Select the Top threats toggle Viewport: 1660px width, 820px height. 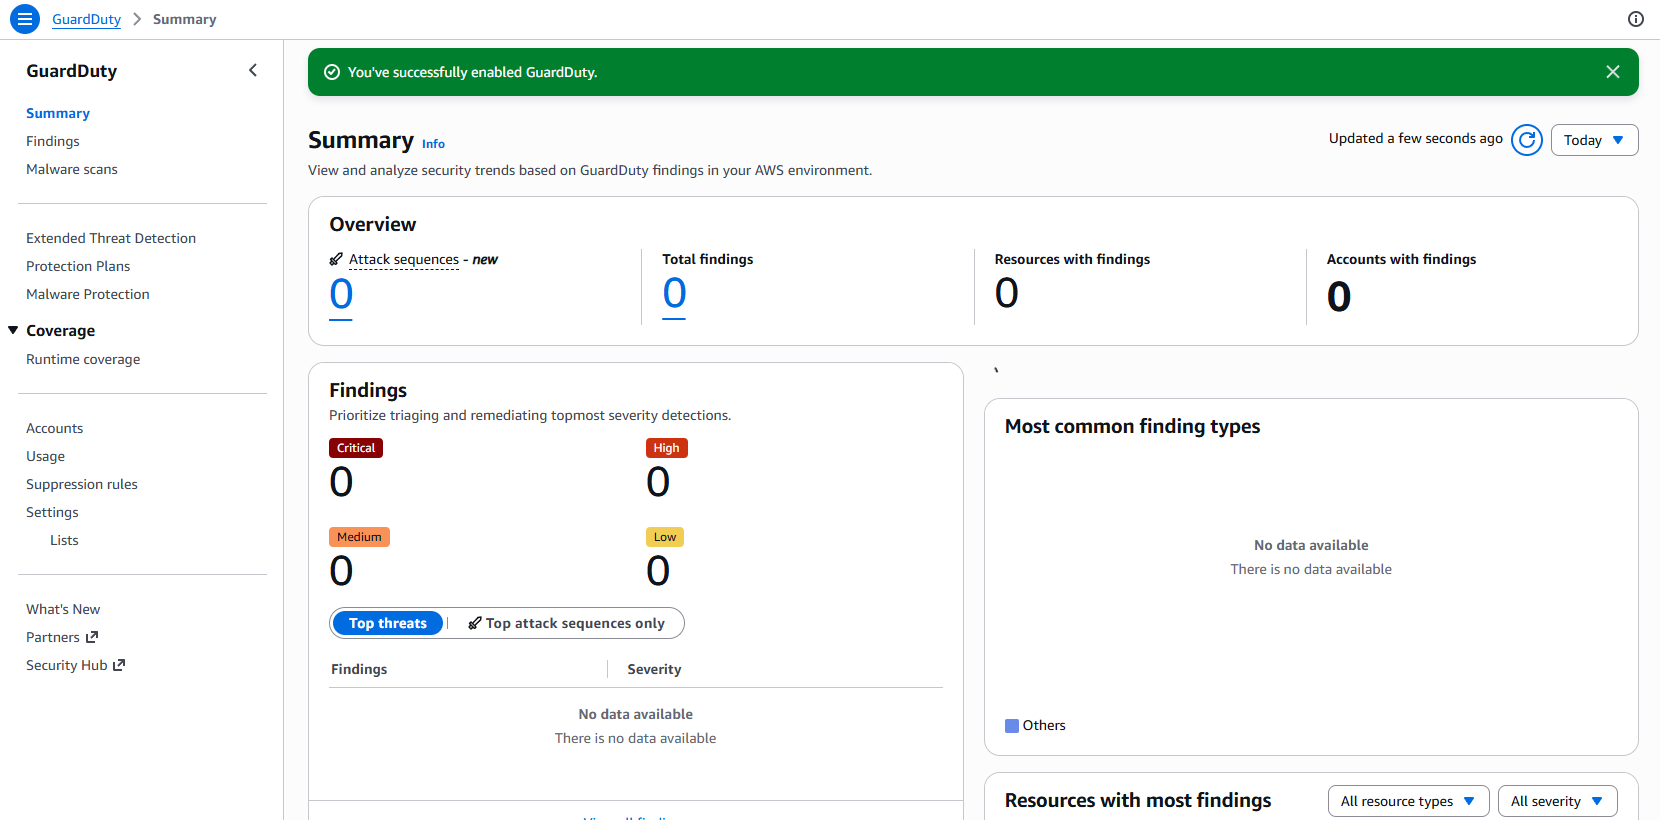coord(388,623)
